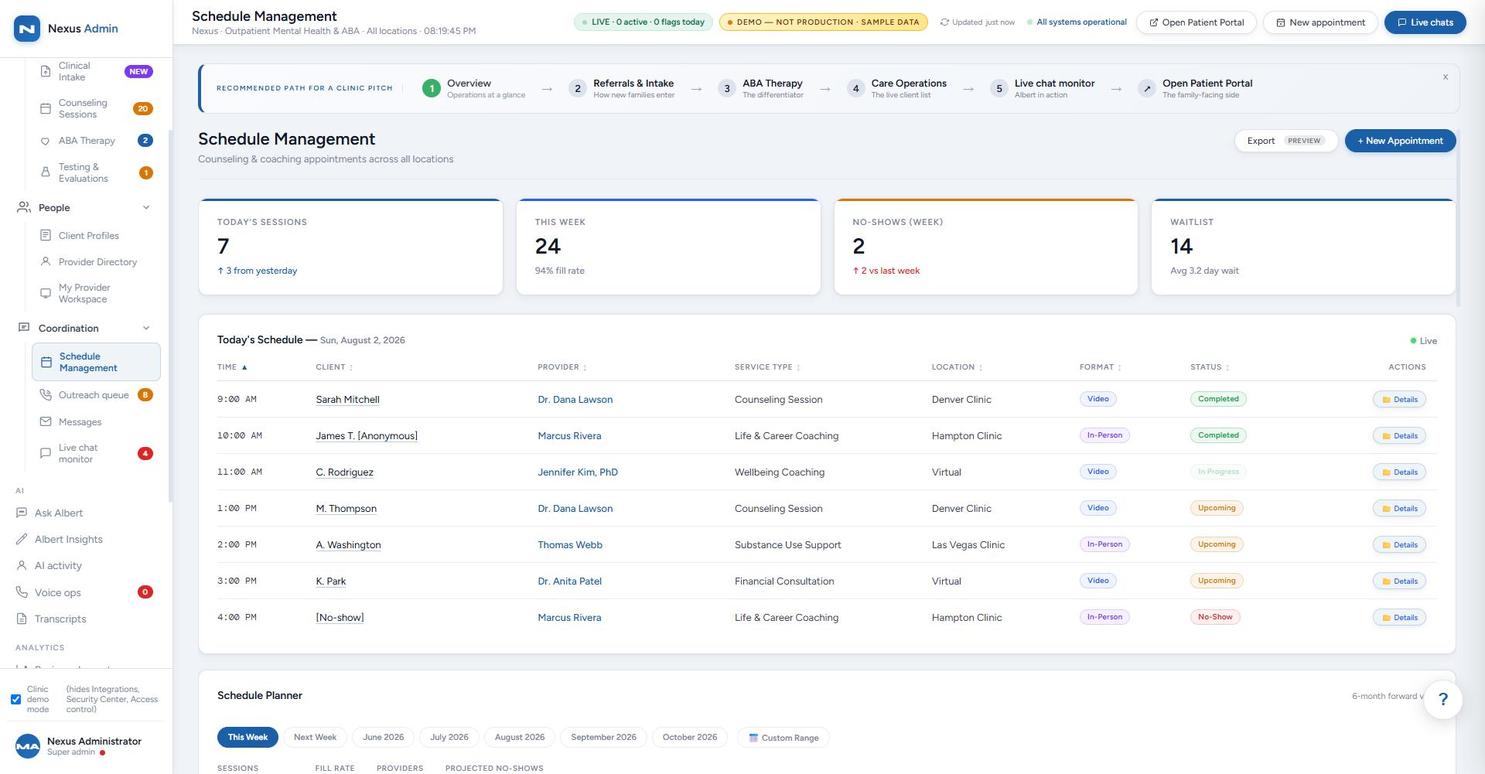Image resolution: width=1485 pixels, height=774 pixels.
Task: Click the refresh Updated icon
Action: point(944,22)
